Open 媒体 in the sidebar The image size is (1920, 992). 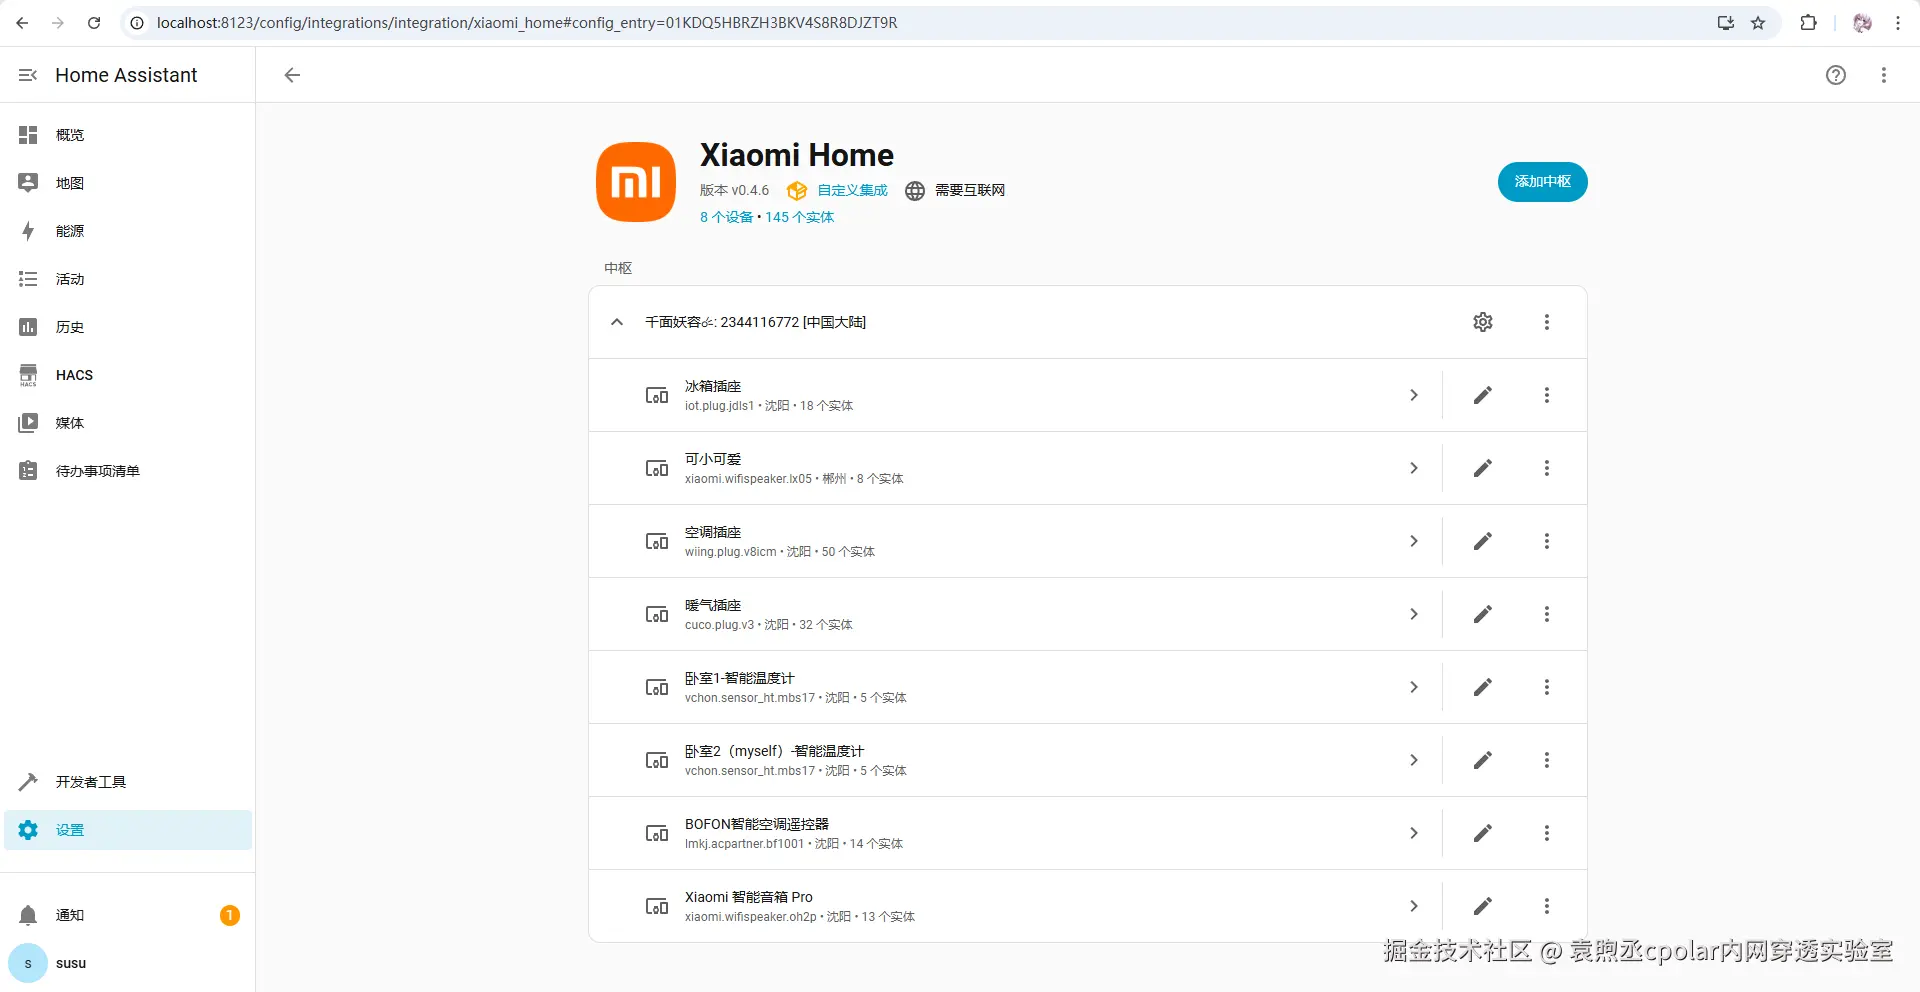[128, 423]
